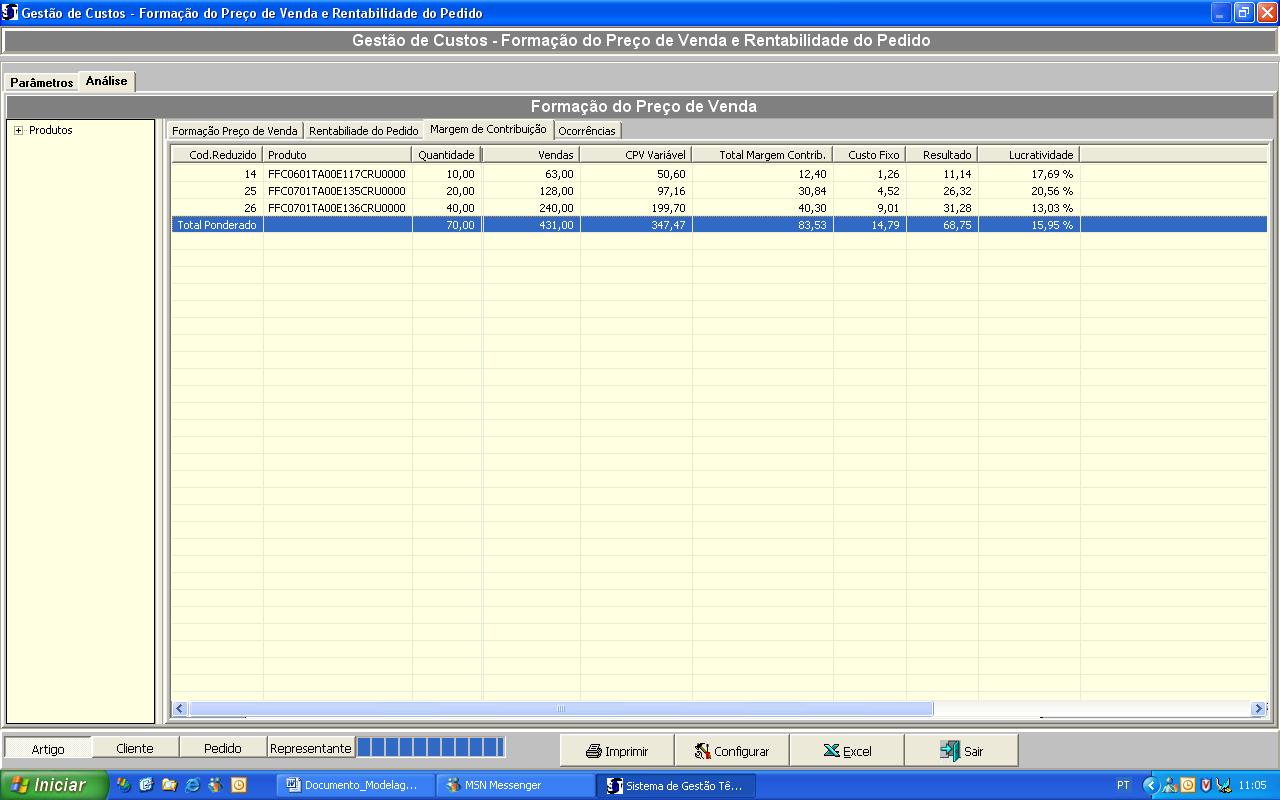This screenshot has width=1280, height=800.
Task: Switch to the Parâmetros tab
Action: [x=41, y=83]
